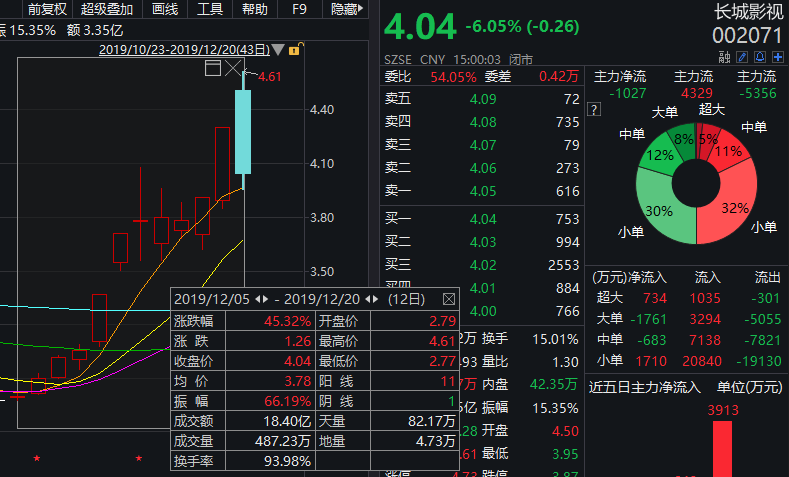
Task: Click the 中单 inflow 7138 cell
Action: 705,341
